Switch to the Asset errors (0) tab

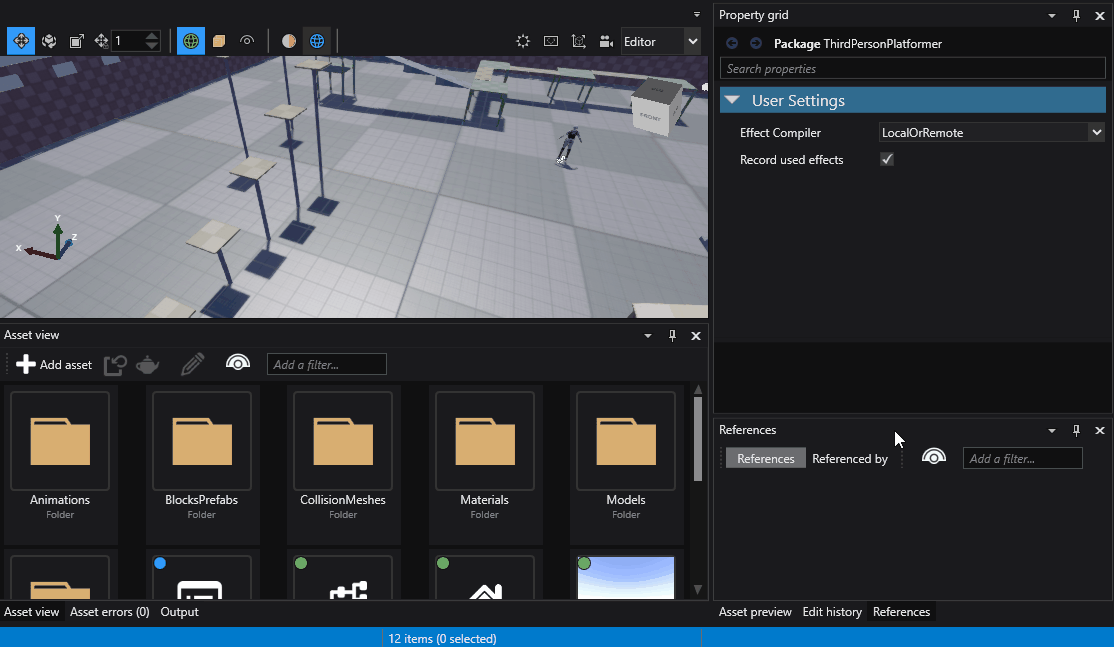(x=109, y=611)
